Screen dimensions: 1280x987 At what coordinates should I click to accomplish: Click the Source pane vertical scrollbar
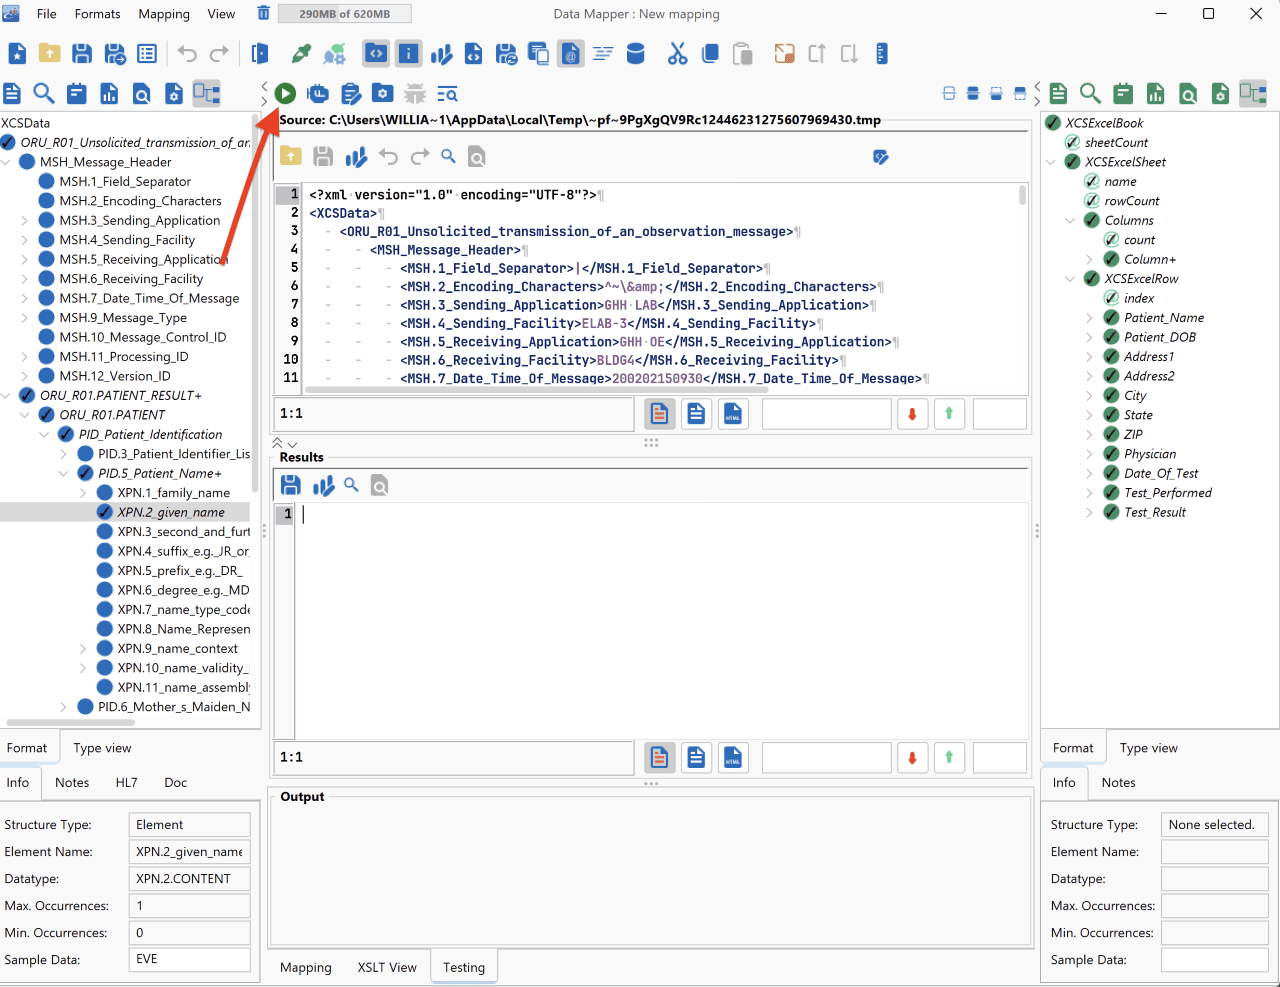click(x=1022, y=194)
